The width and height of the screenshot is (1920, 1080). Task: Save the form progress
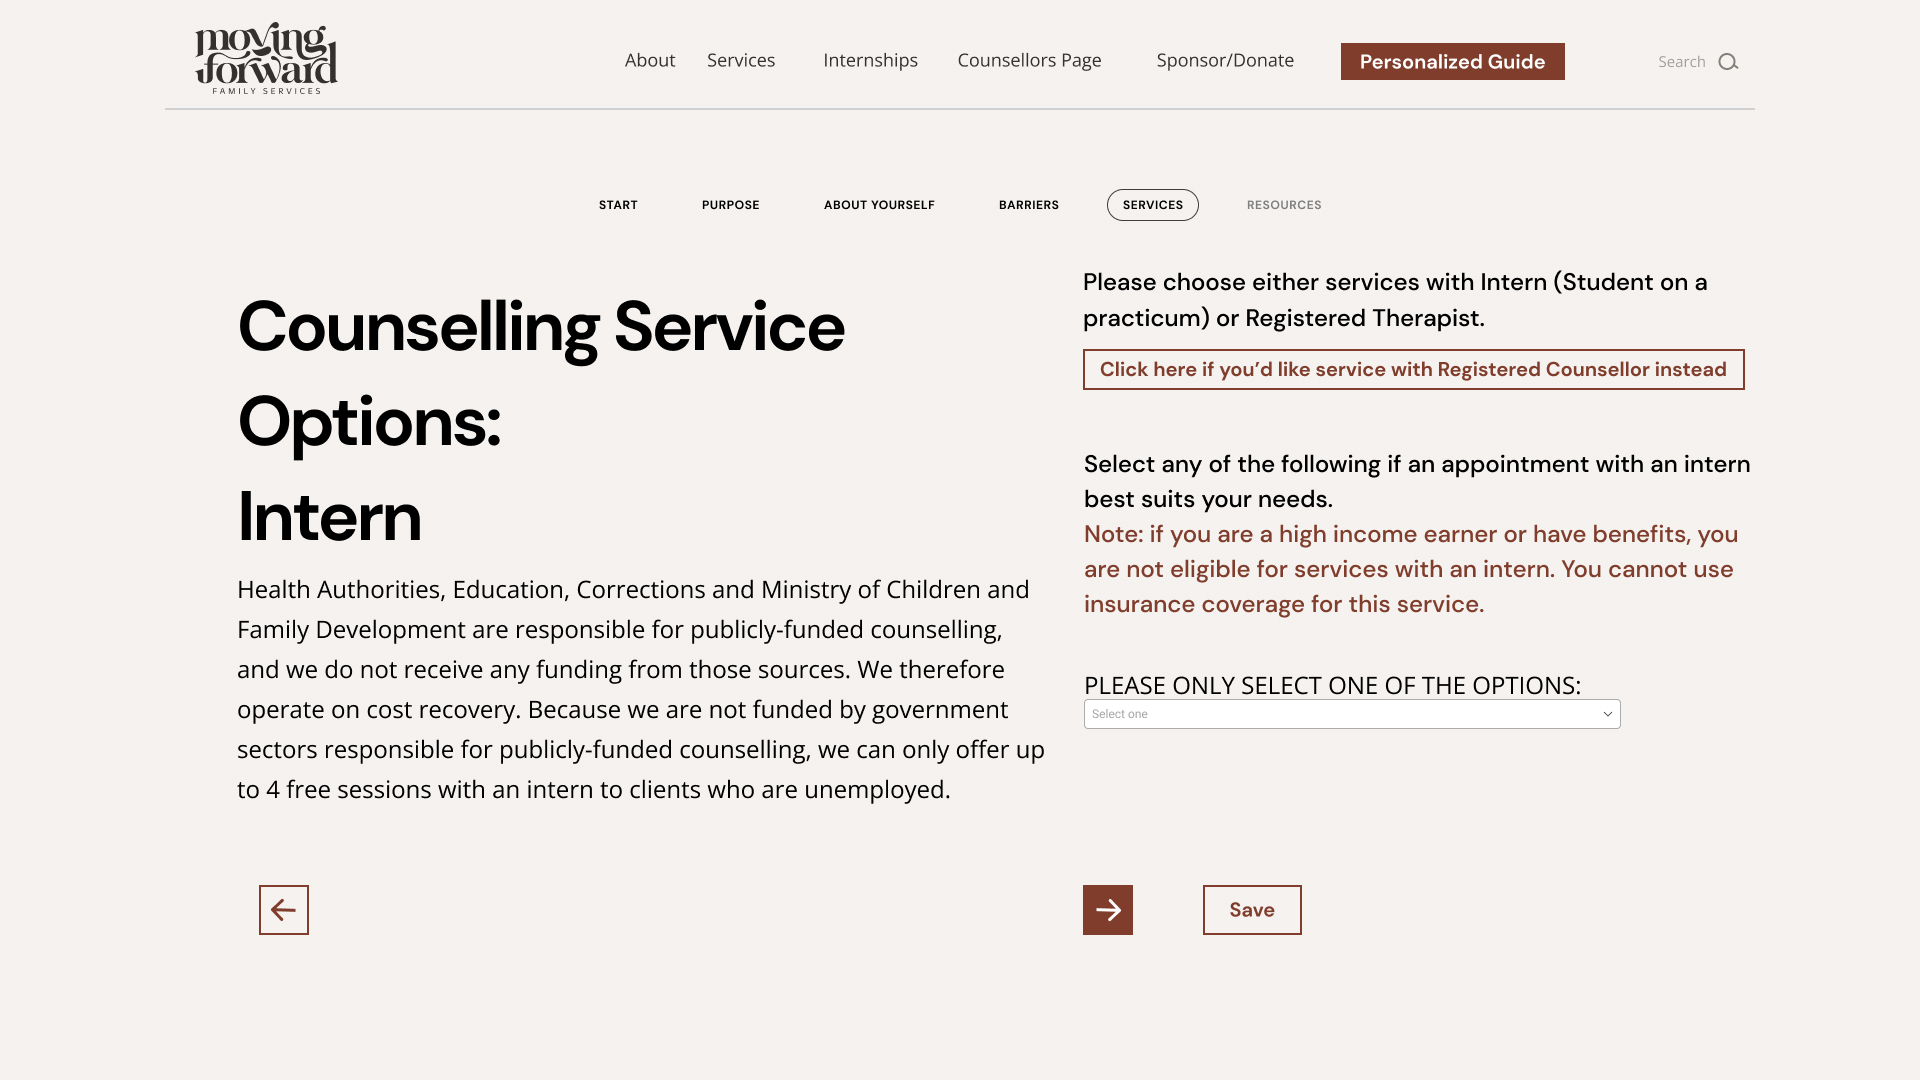[x=1252, y=910]
